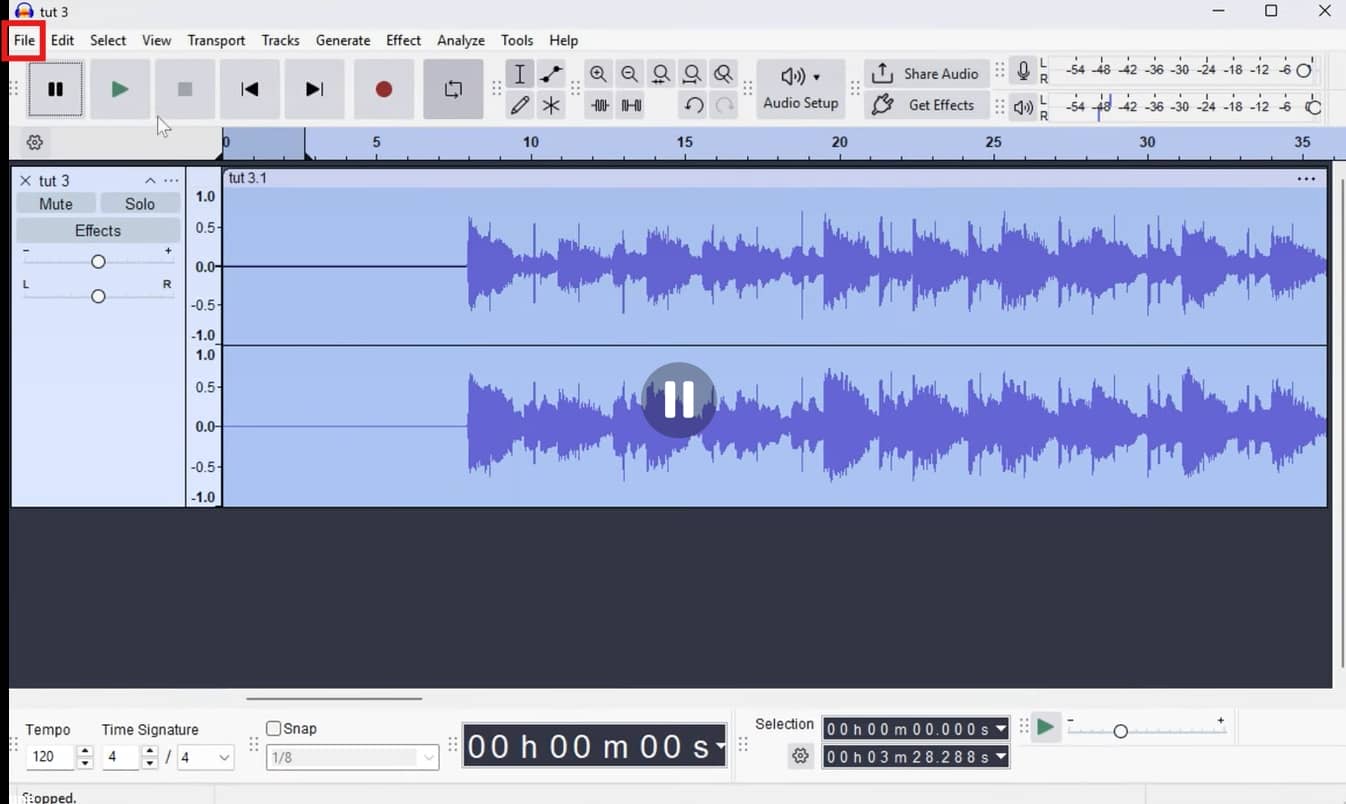The width and height of the screenshot is (1346, 804).
Task: Click the Undo arrow icon
Action: click(x=693, y=105)
